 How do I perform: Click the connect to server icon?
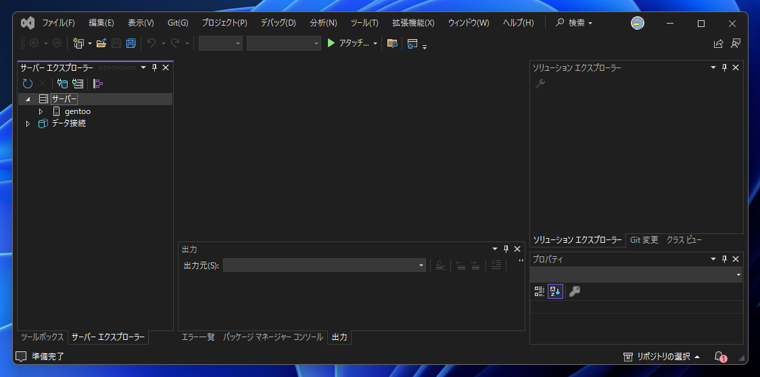click(78, 84)
